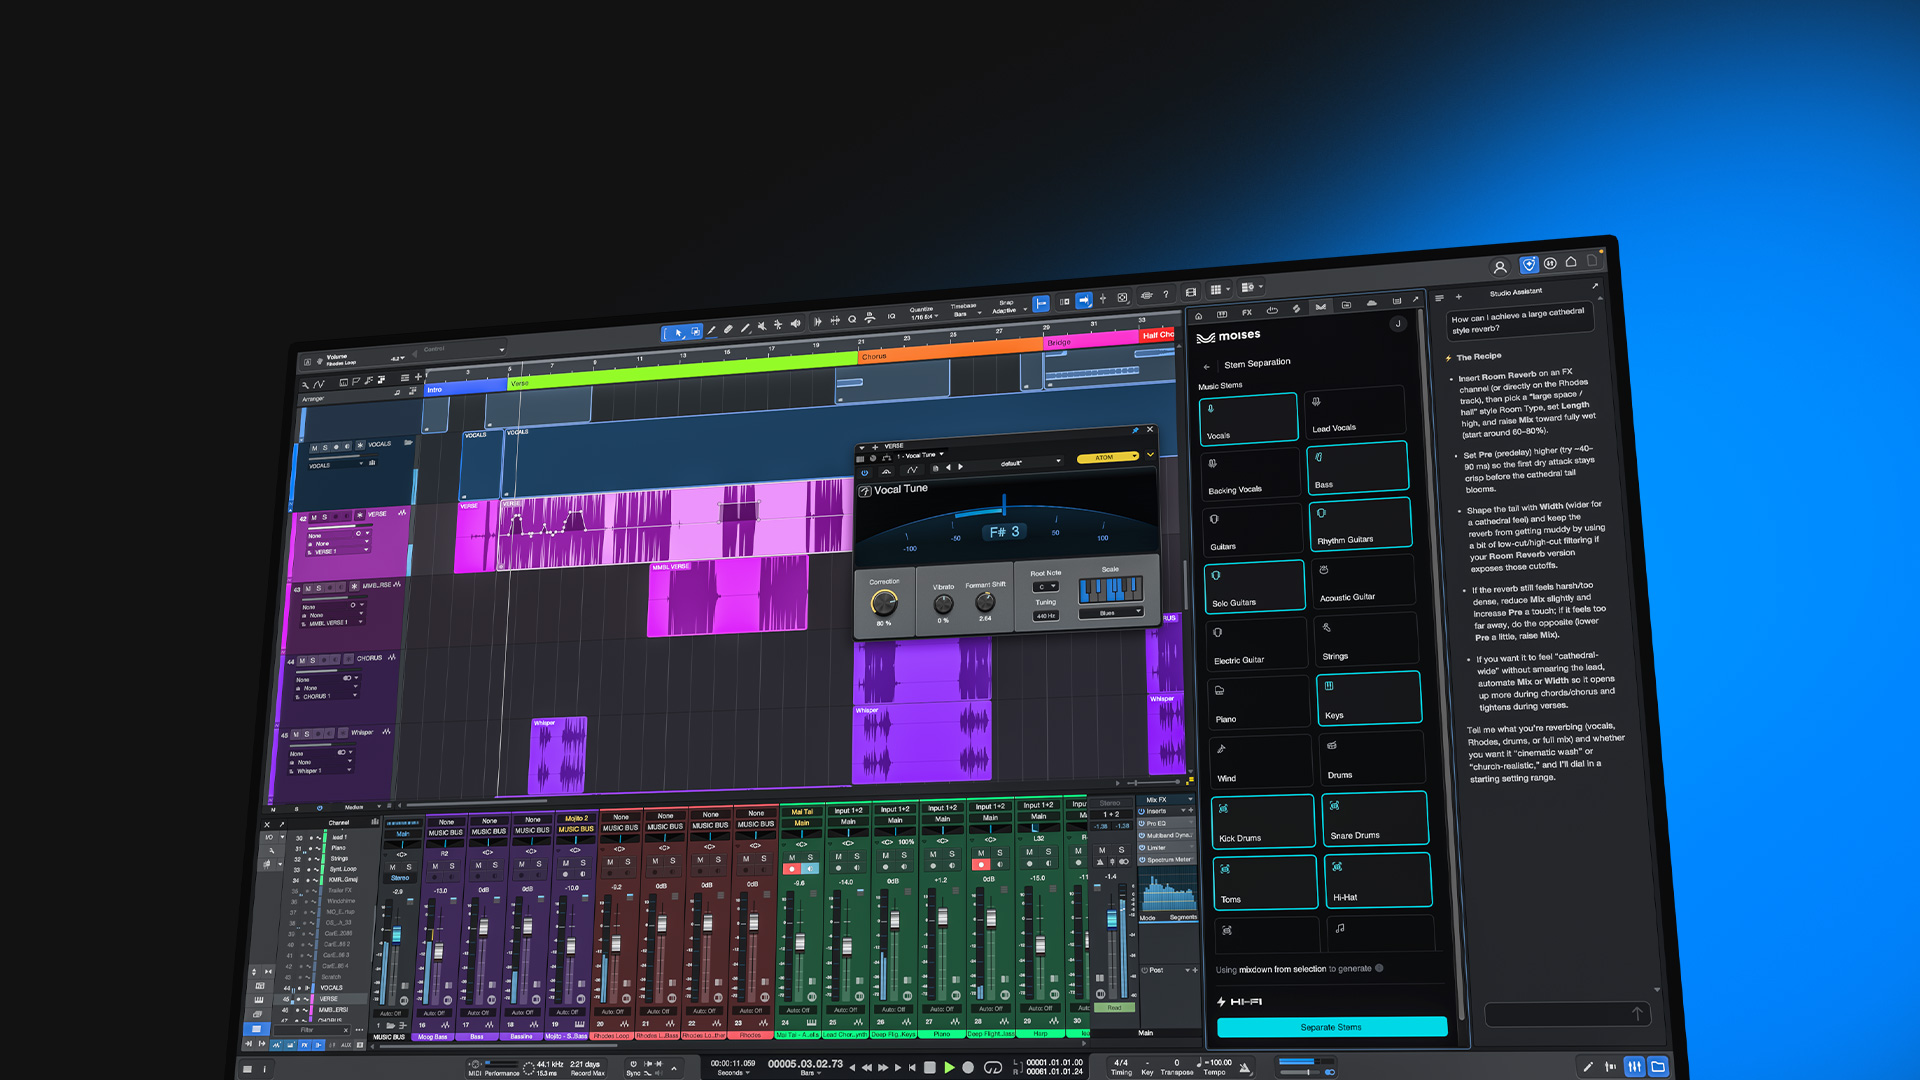
Task: Select the orange Chorus arranger section
Action: [x=949, y=352]
